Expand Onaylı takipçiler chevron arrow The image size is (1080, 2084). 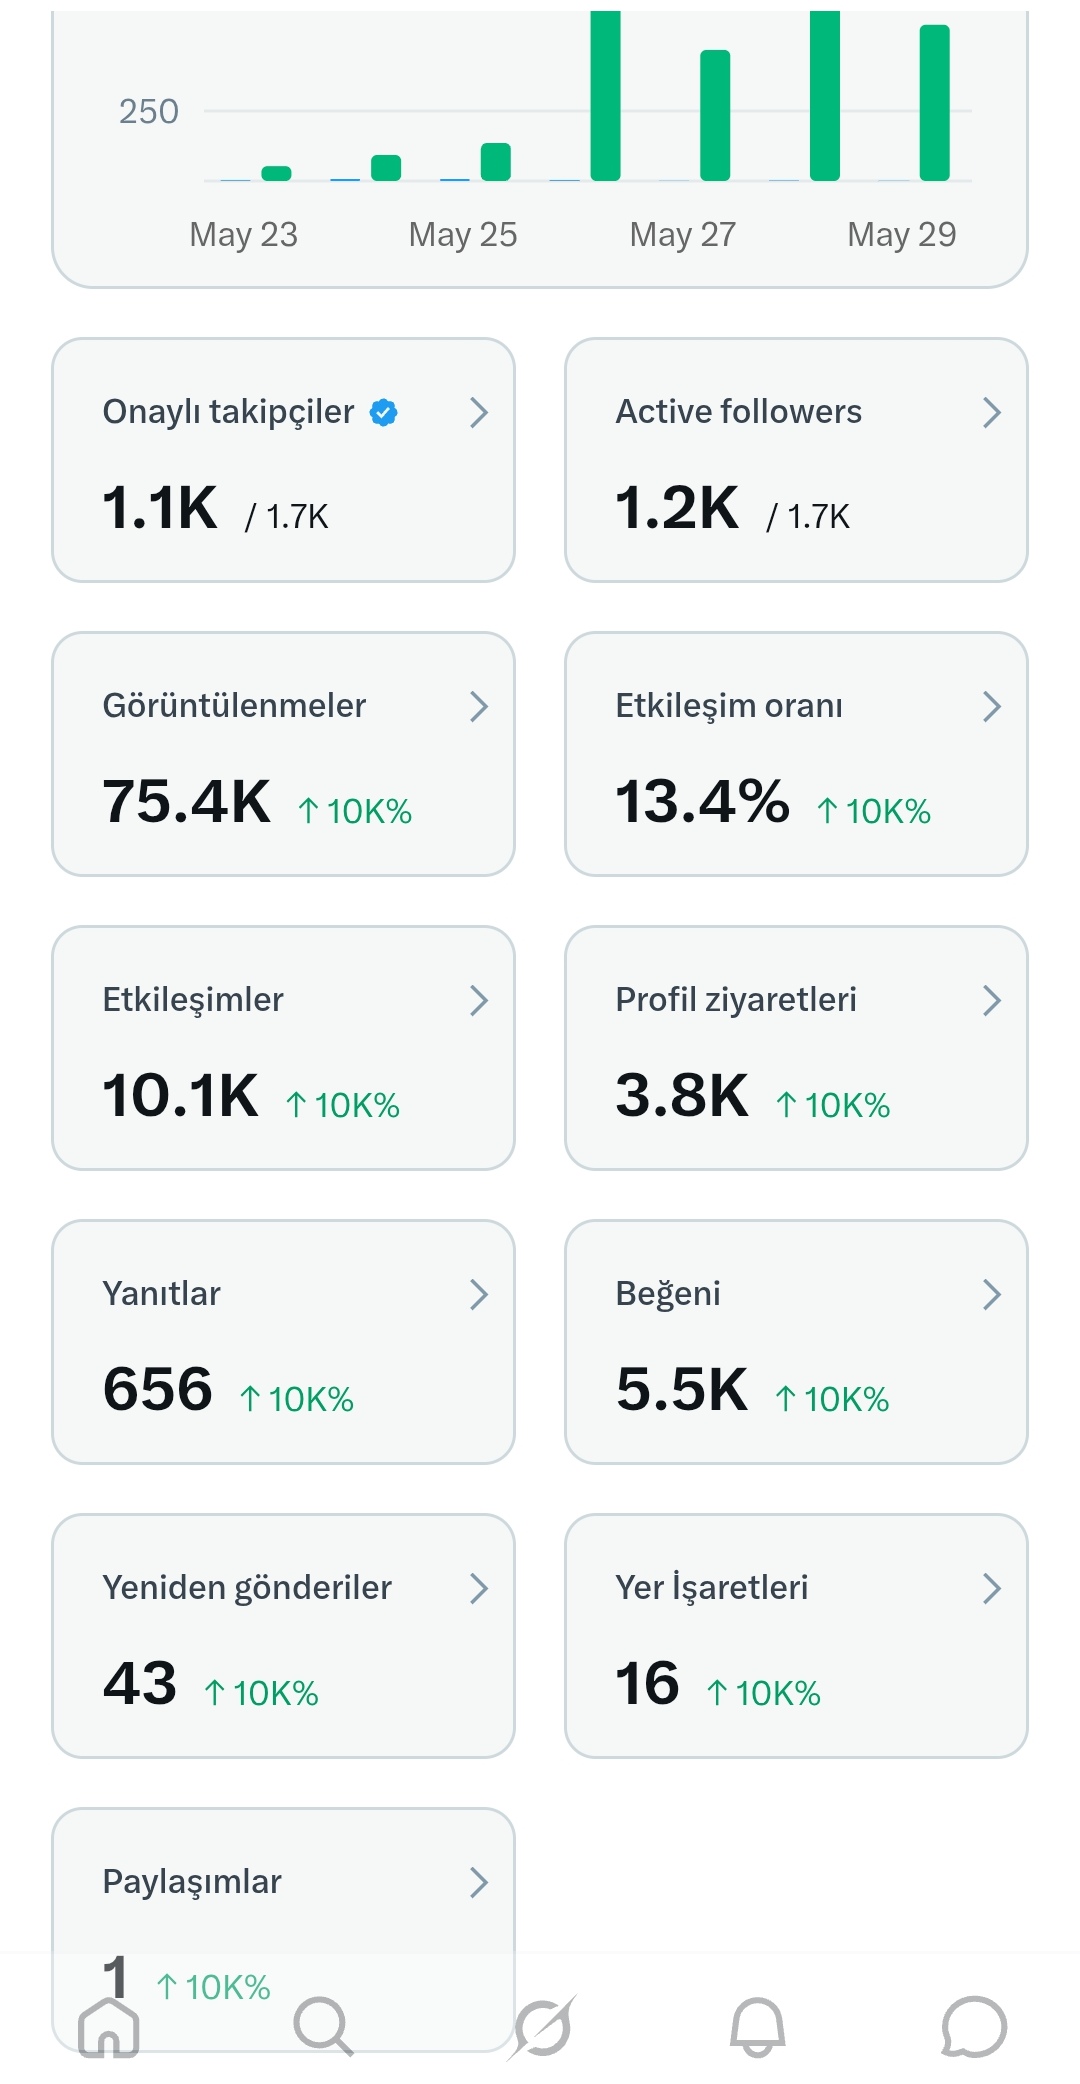pos(479,412)
